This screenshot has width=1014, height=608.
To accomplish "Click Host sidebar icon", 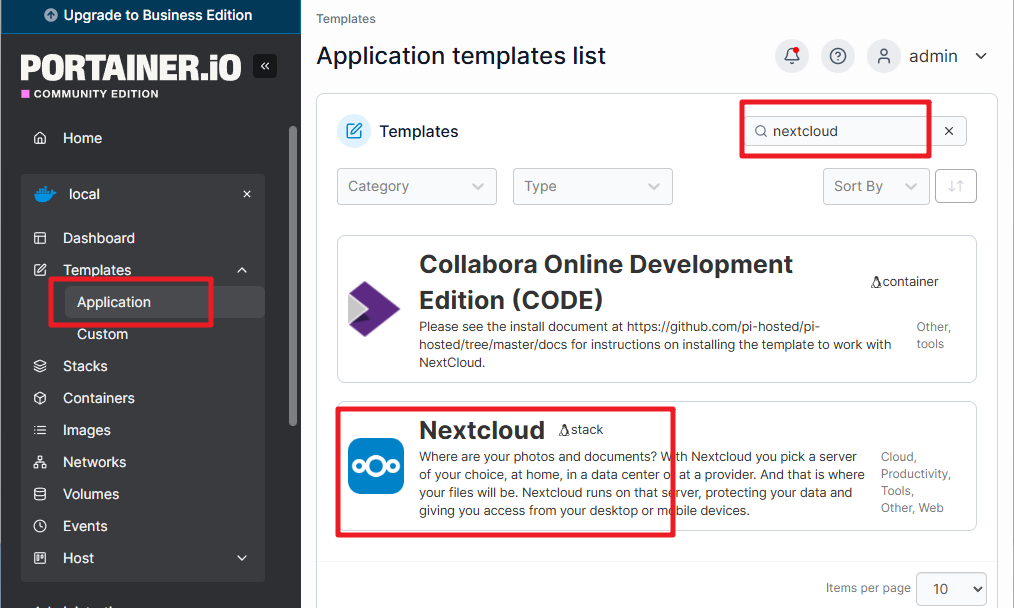I will point(40,558).
